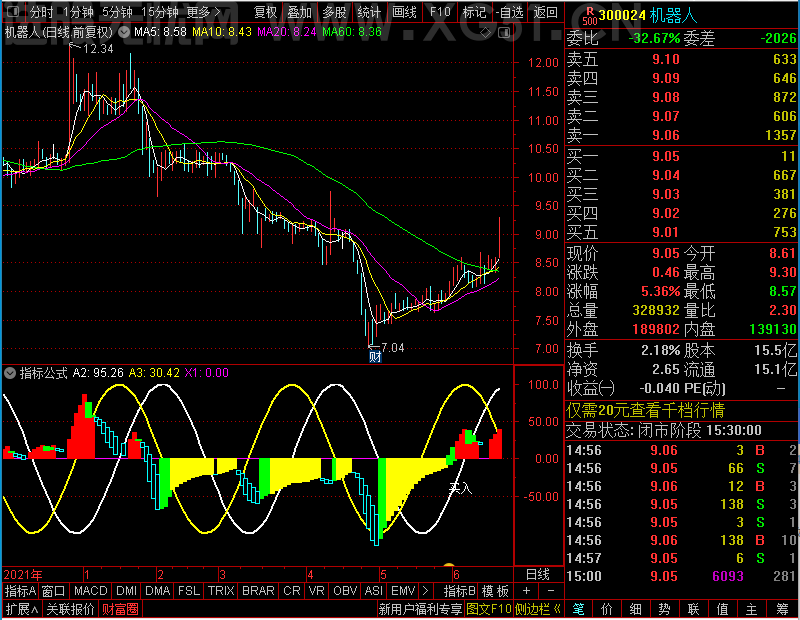Open the 财富圈 link
Image resolution: width=800 pixels, height=620 pixels.
pyautogui.click(x=120, y=609)
